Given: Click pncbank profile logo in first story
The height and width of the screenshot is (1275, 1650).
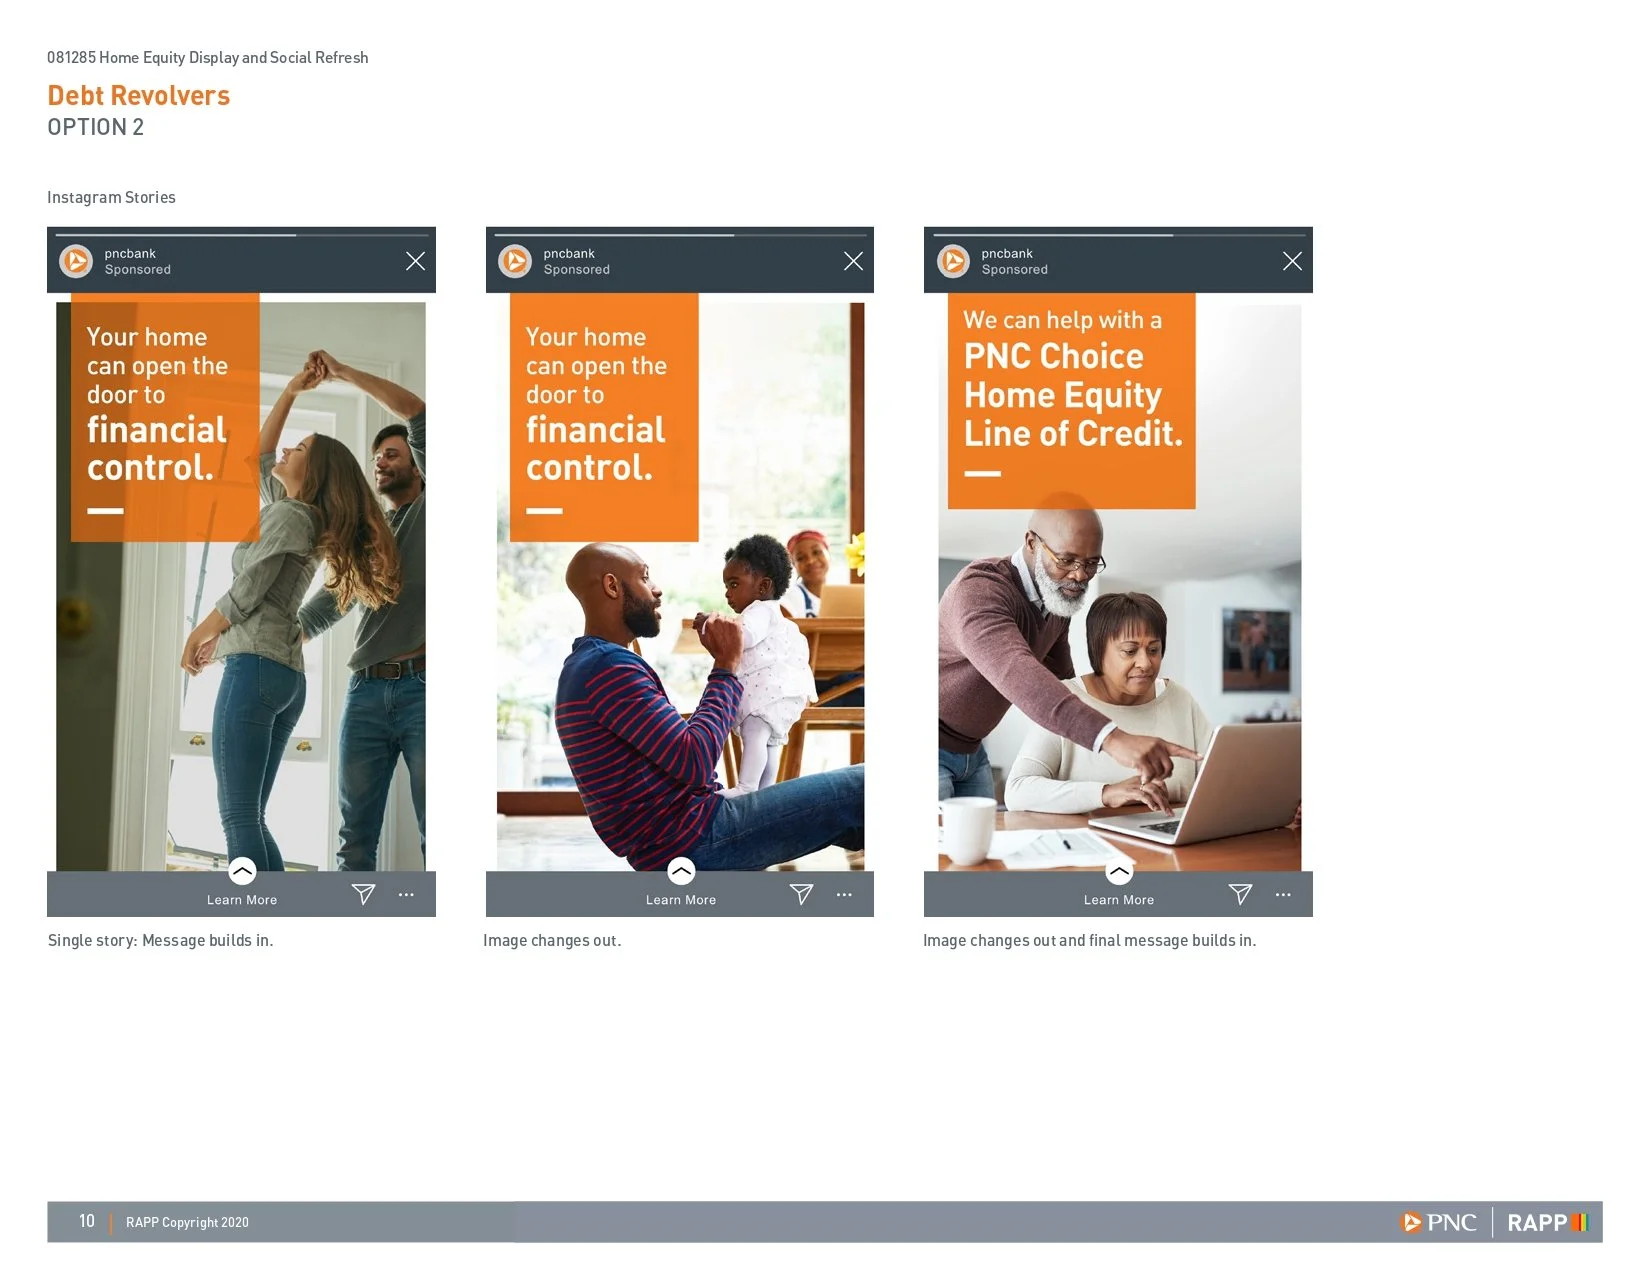Looking at the screenshot, I should click(x=76, y=261).
